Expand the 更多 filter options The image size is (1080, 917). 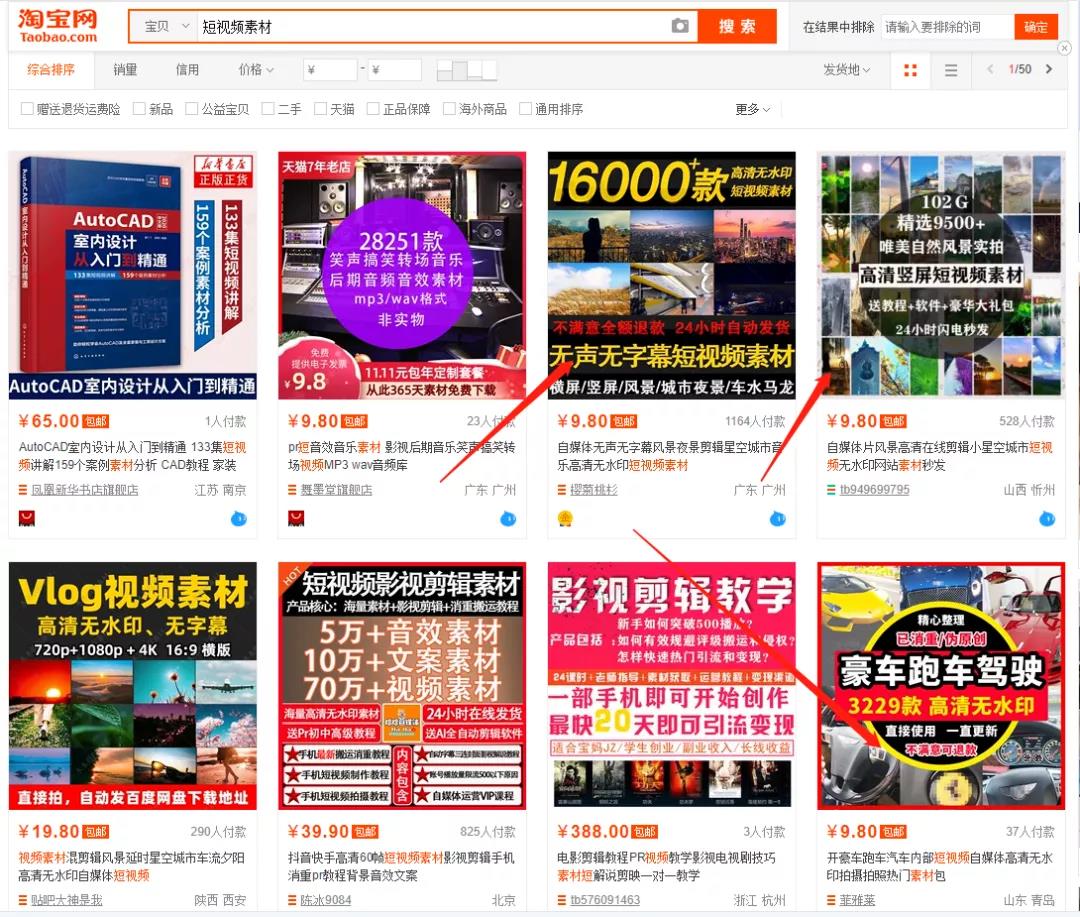753,109
